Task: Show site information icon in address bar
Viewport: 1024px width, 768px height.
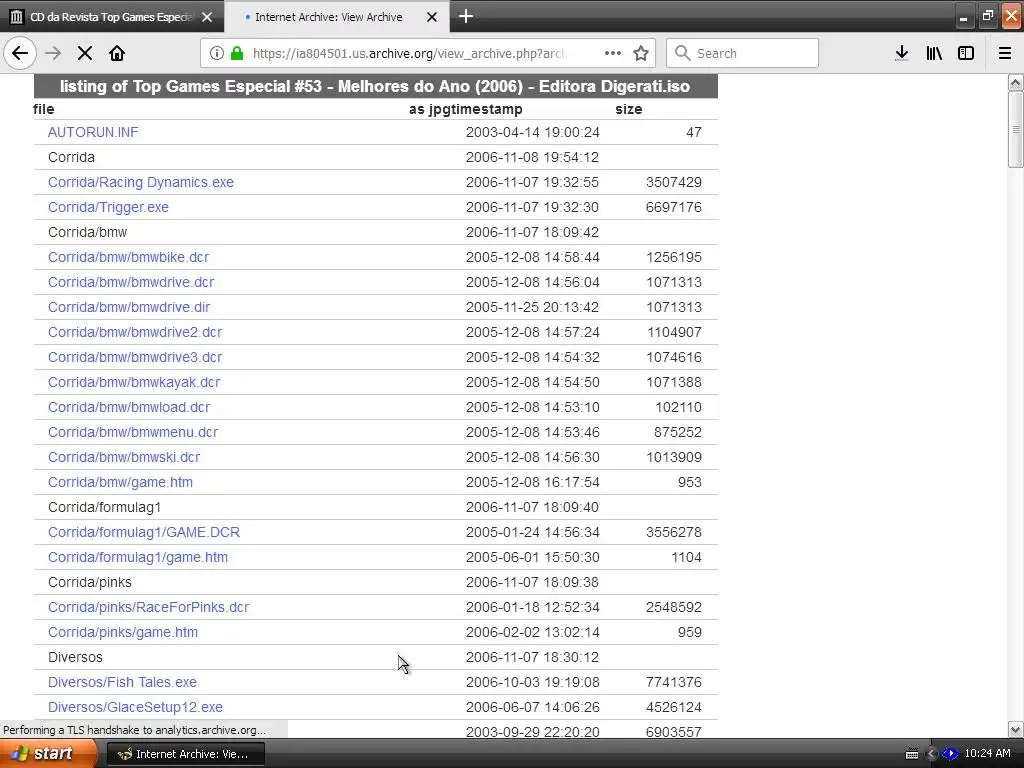Action: point(216,53)
